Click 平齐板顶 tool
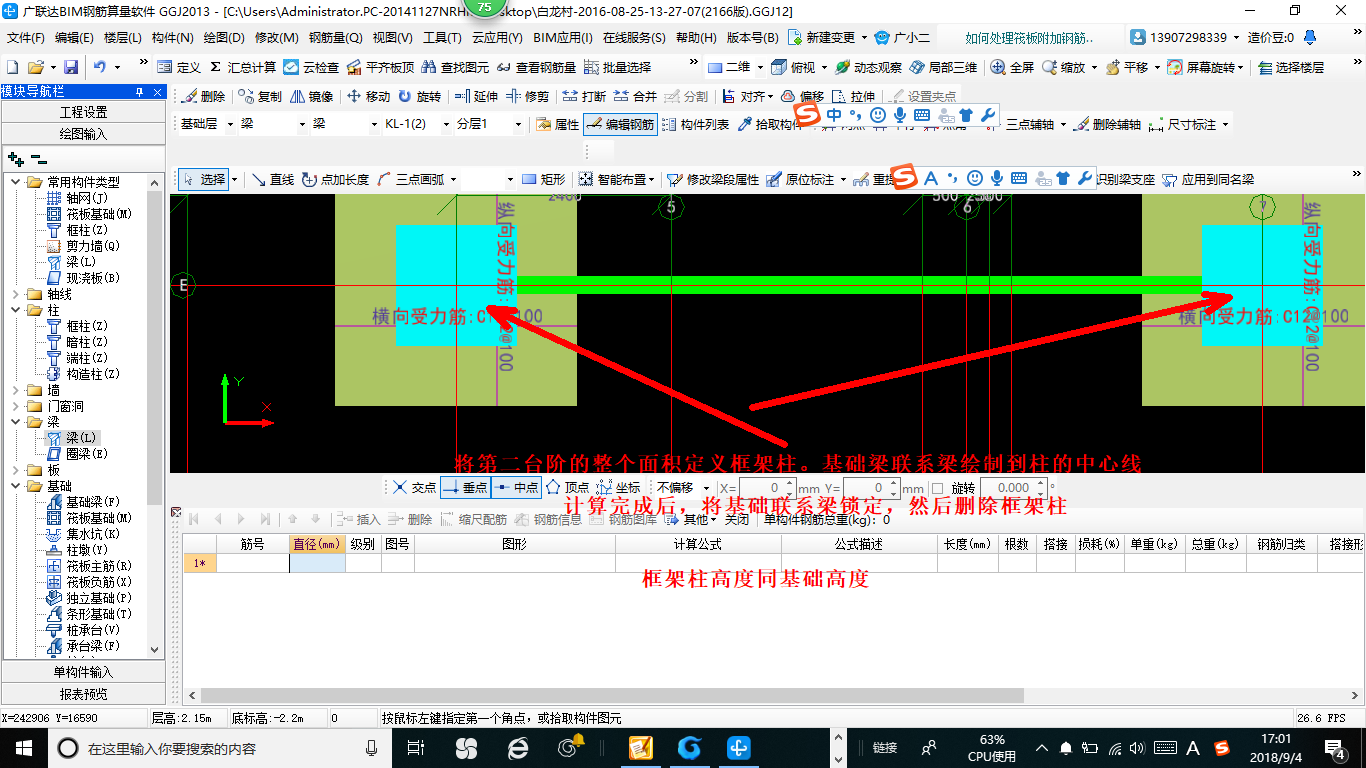 379,67
